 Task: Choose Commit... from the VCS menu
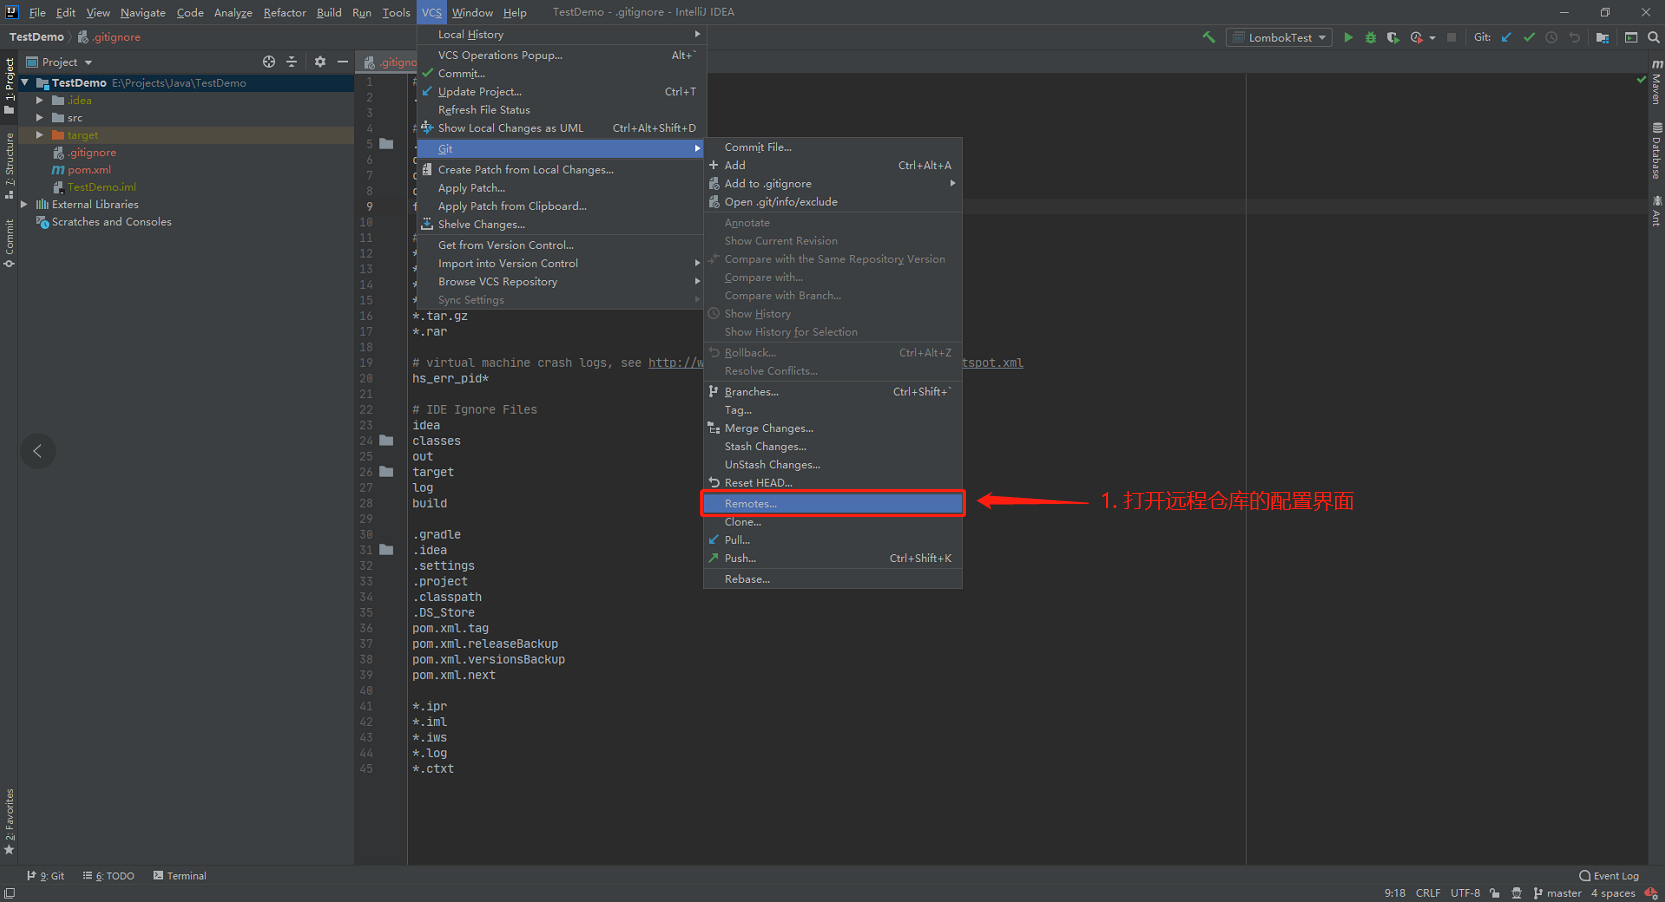click(x=562, y=73)
